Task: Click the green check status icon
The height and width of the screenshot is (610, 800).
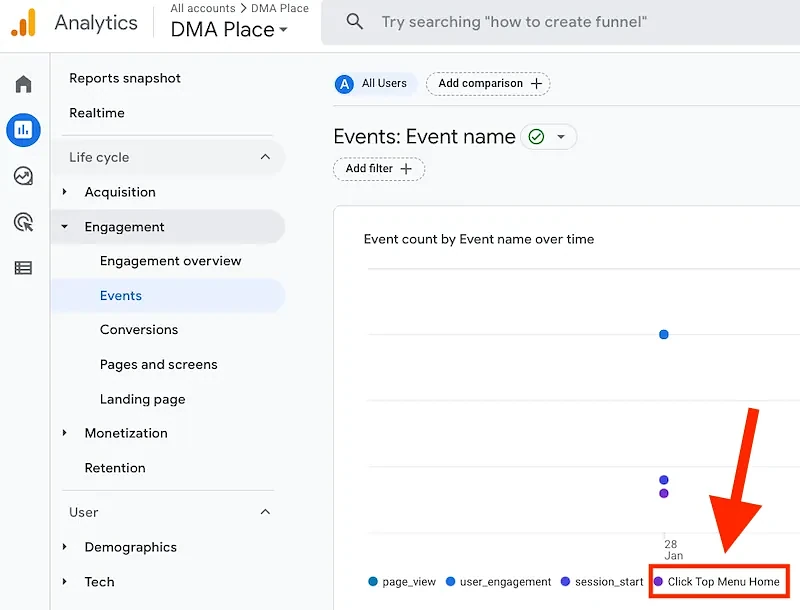Action: [x=536, y=137]
